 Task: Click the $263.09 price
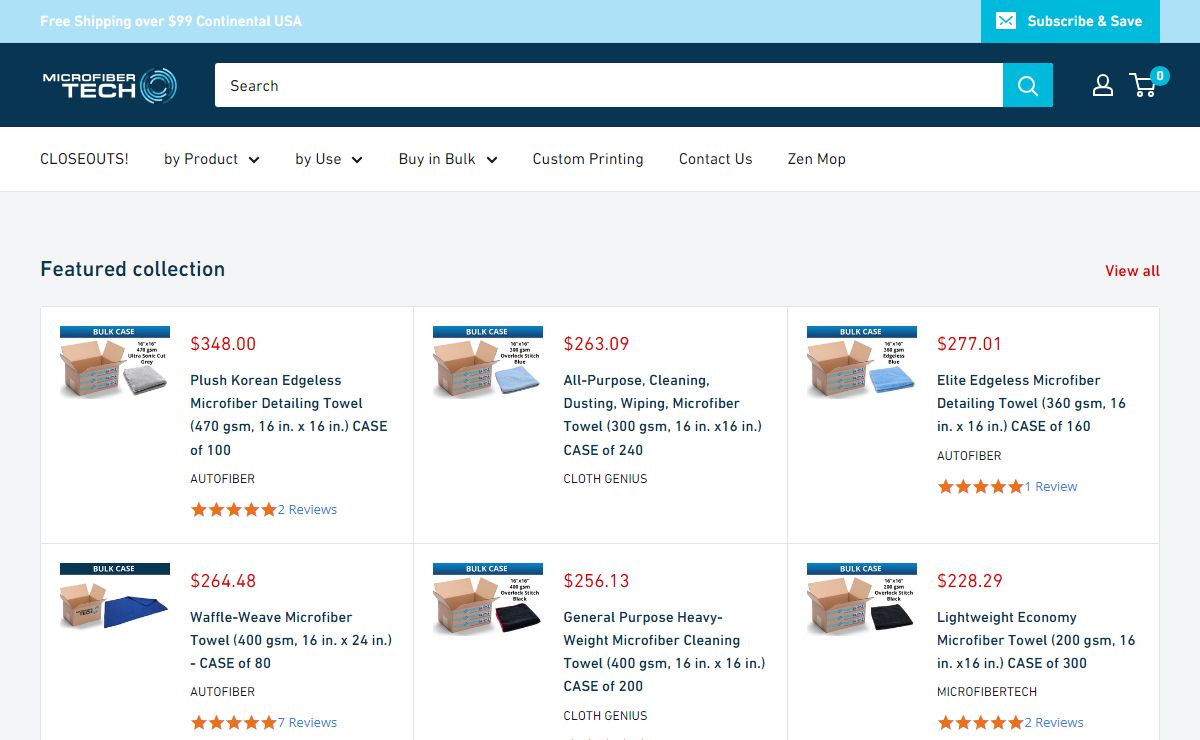596,344
